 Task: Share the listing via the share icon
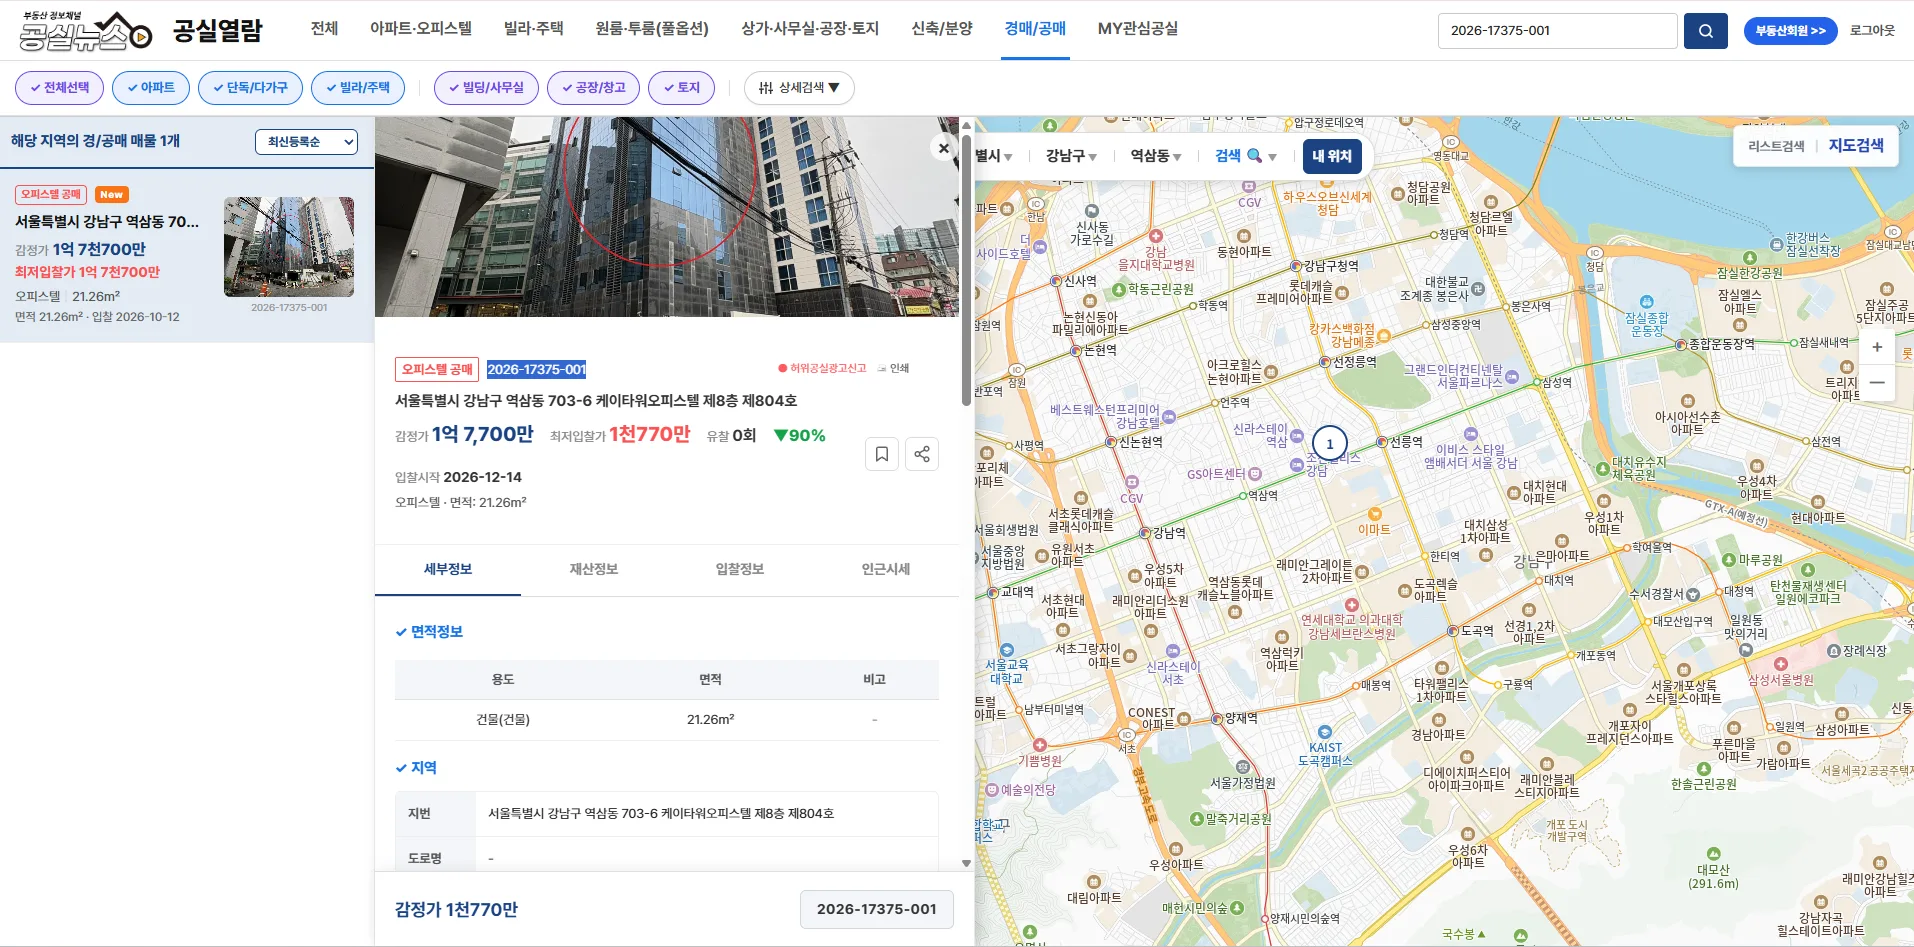pyautogui.click(x=921, y=454)
